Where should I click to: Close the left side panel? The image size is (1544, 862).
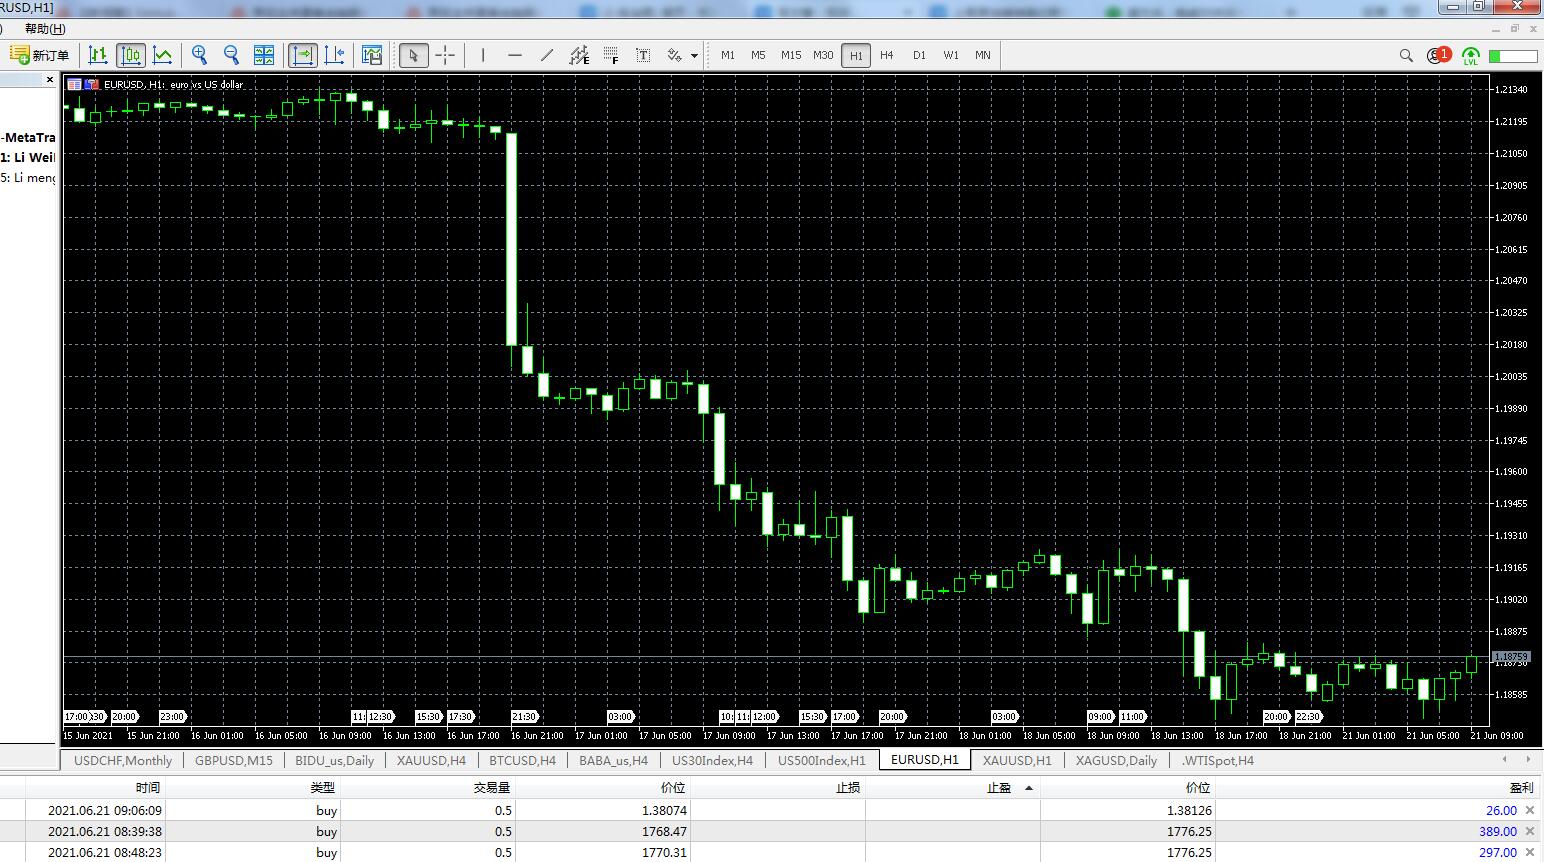(50, 80)
